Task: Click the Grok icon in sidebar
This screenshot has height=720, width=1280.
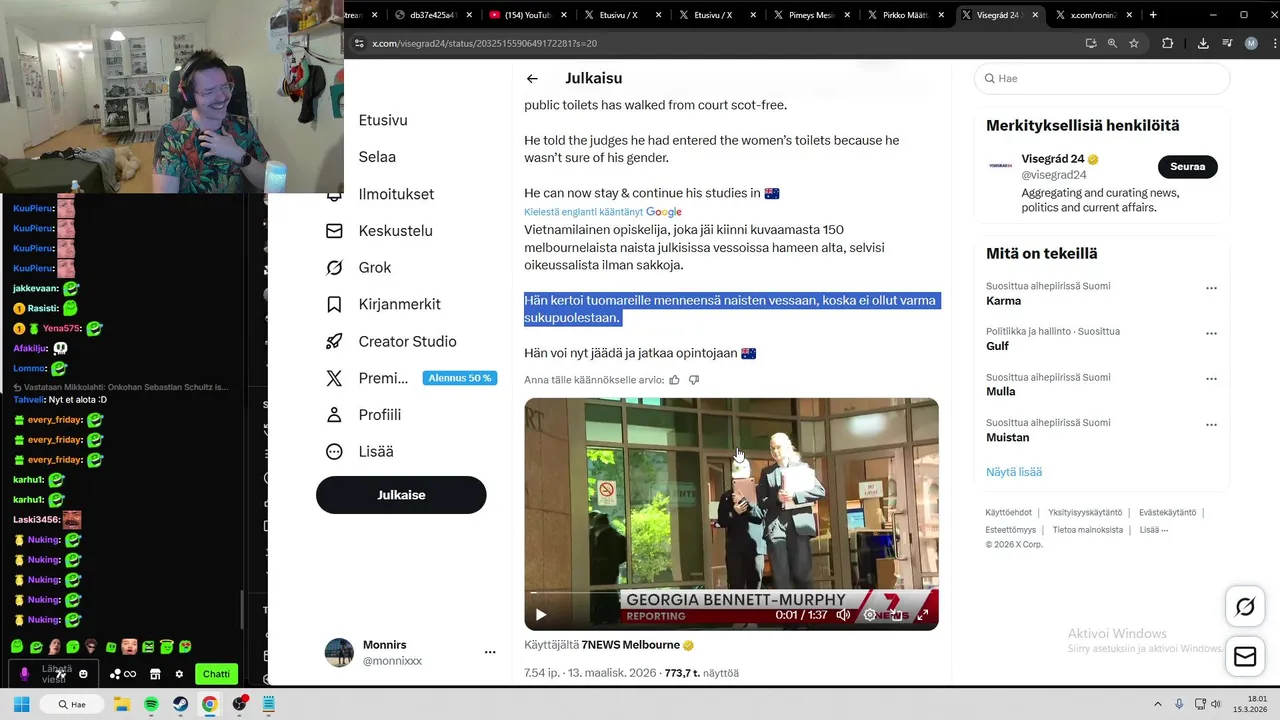Action: coord(335,267)
